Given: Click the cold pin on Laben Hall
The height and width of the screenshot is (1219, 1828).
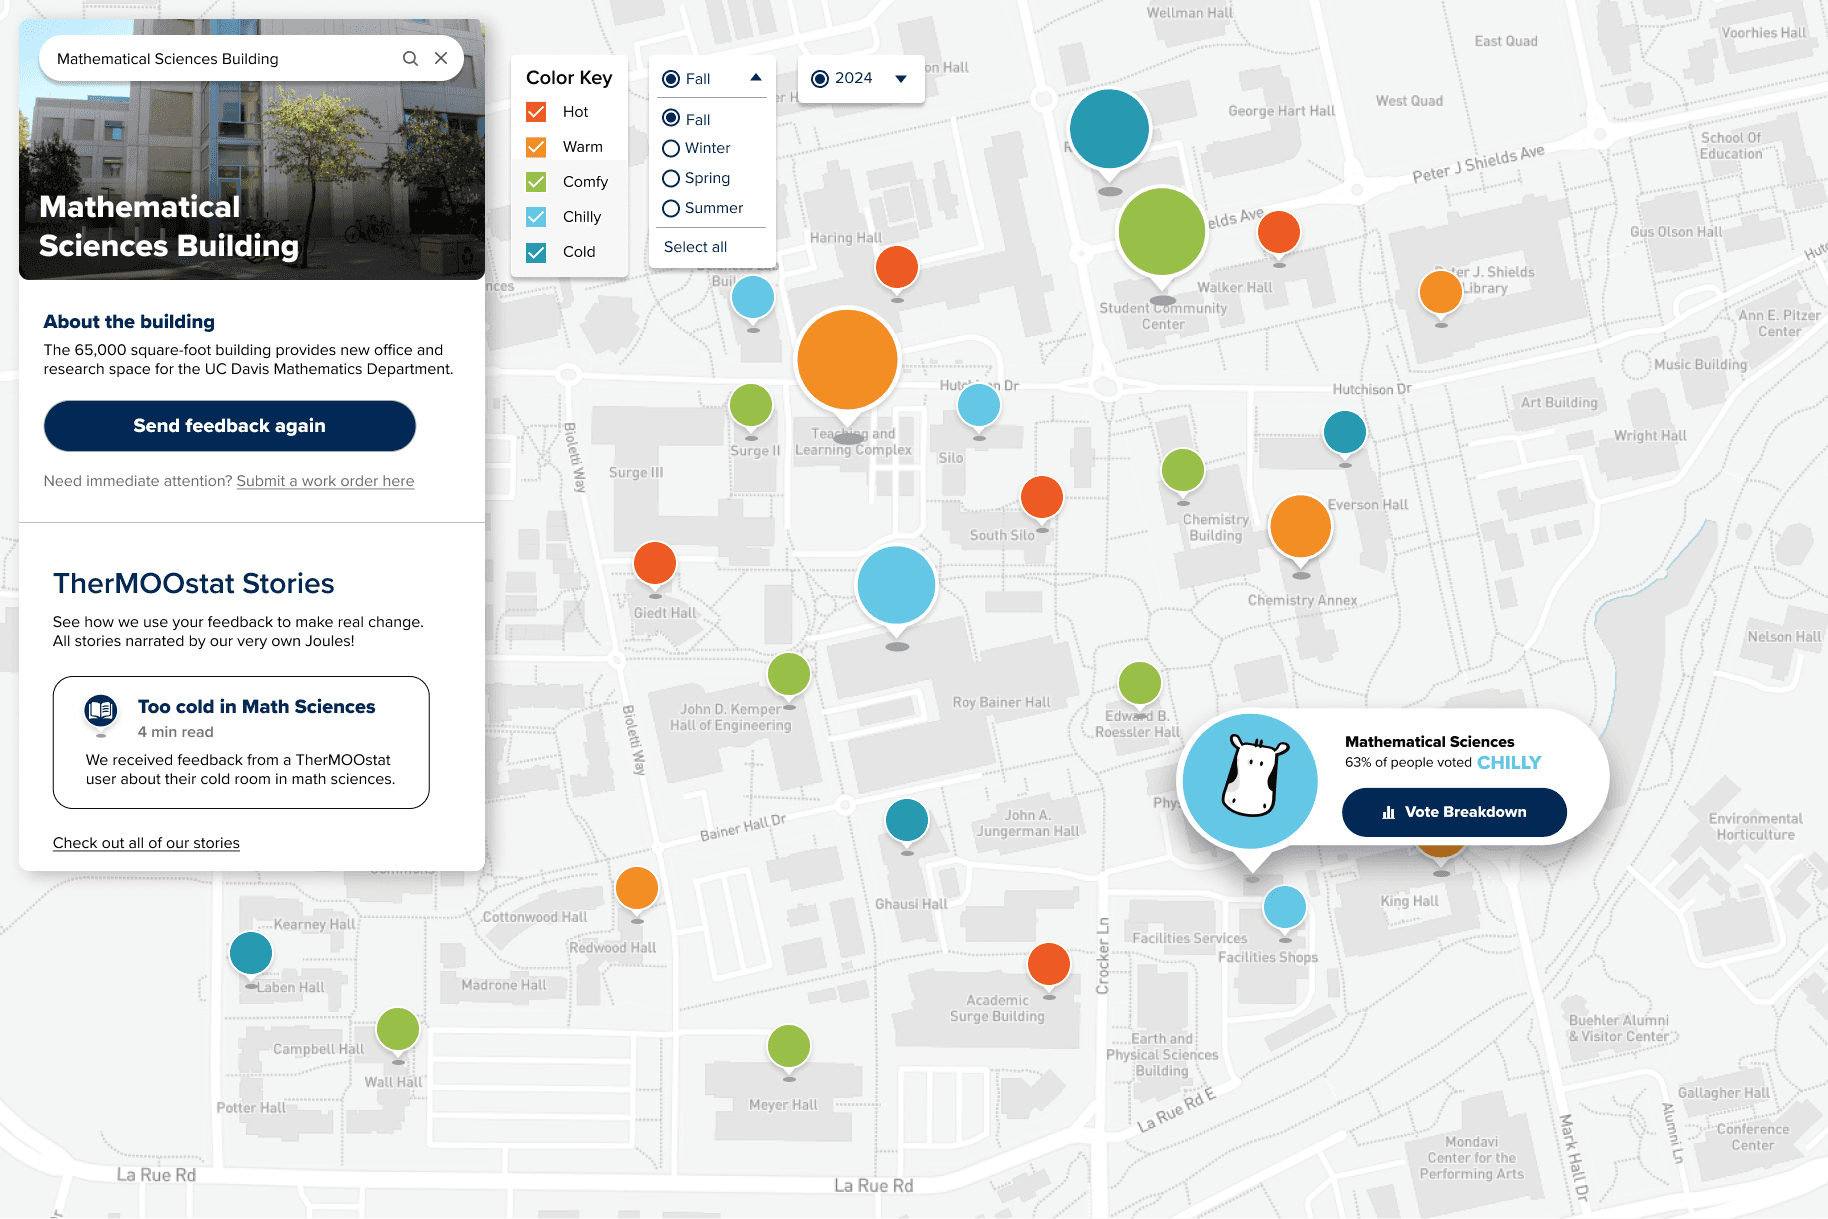Looking at the screenshot, I should point(251,953).
